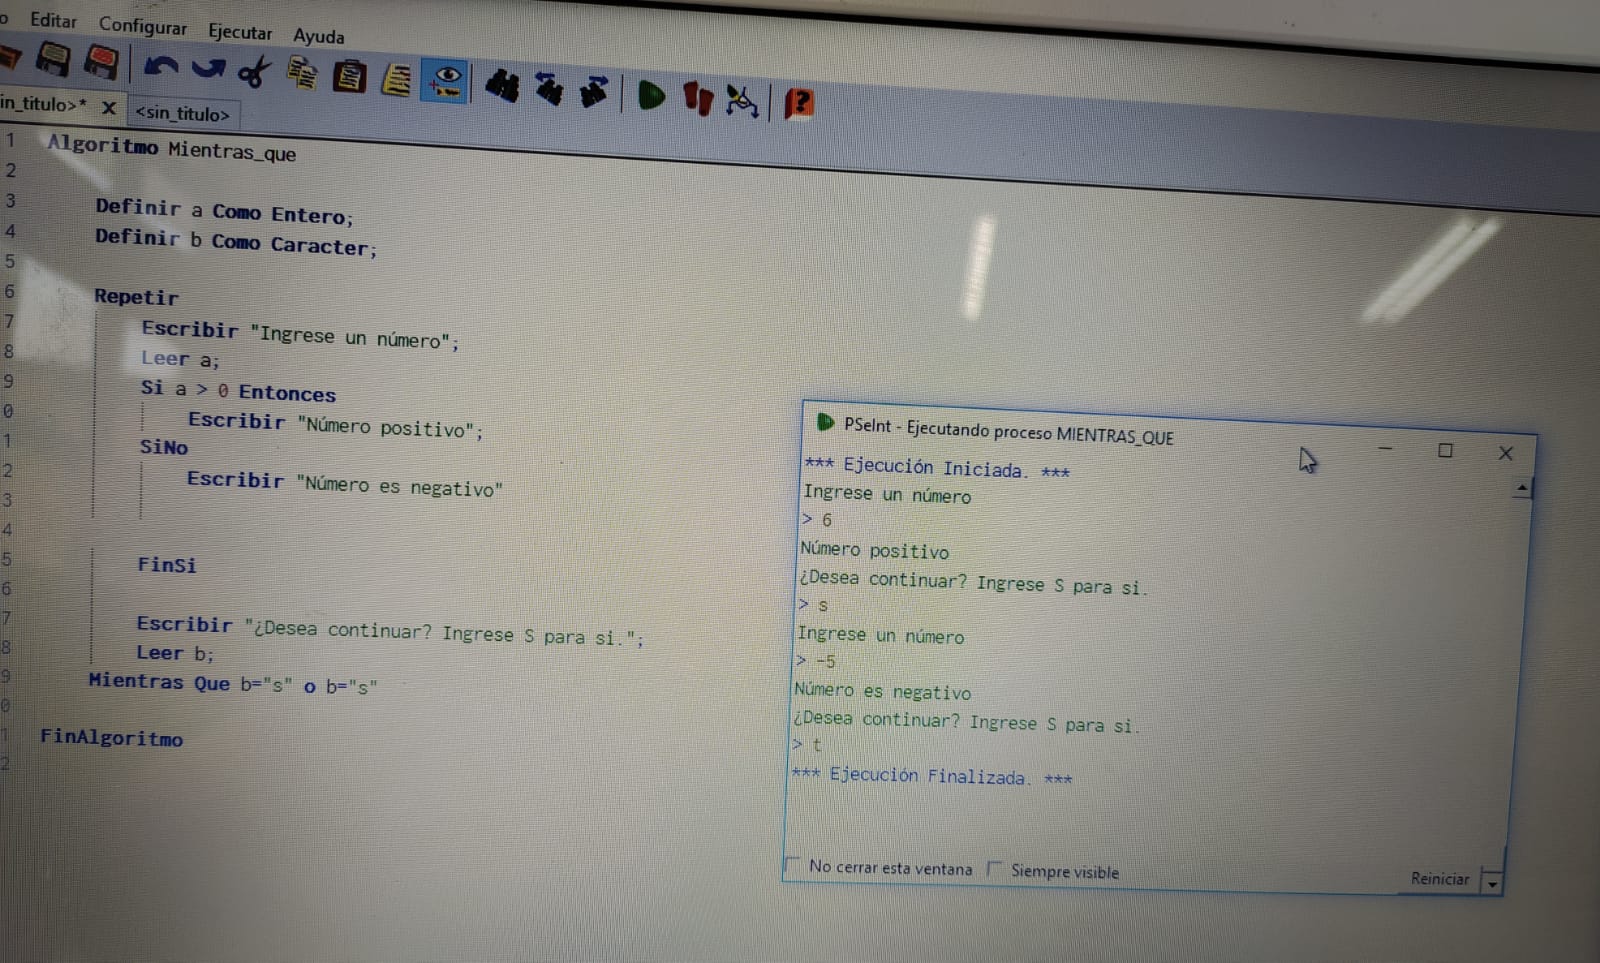Click the Save As red floppy icon
Image resolution: width=1600 pixels, height=963 pixels.
100,63
